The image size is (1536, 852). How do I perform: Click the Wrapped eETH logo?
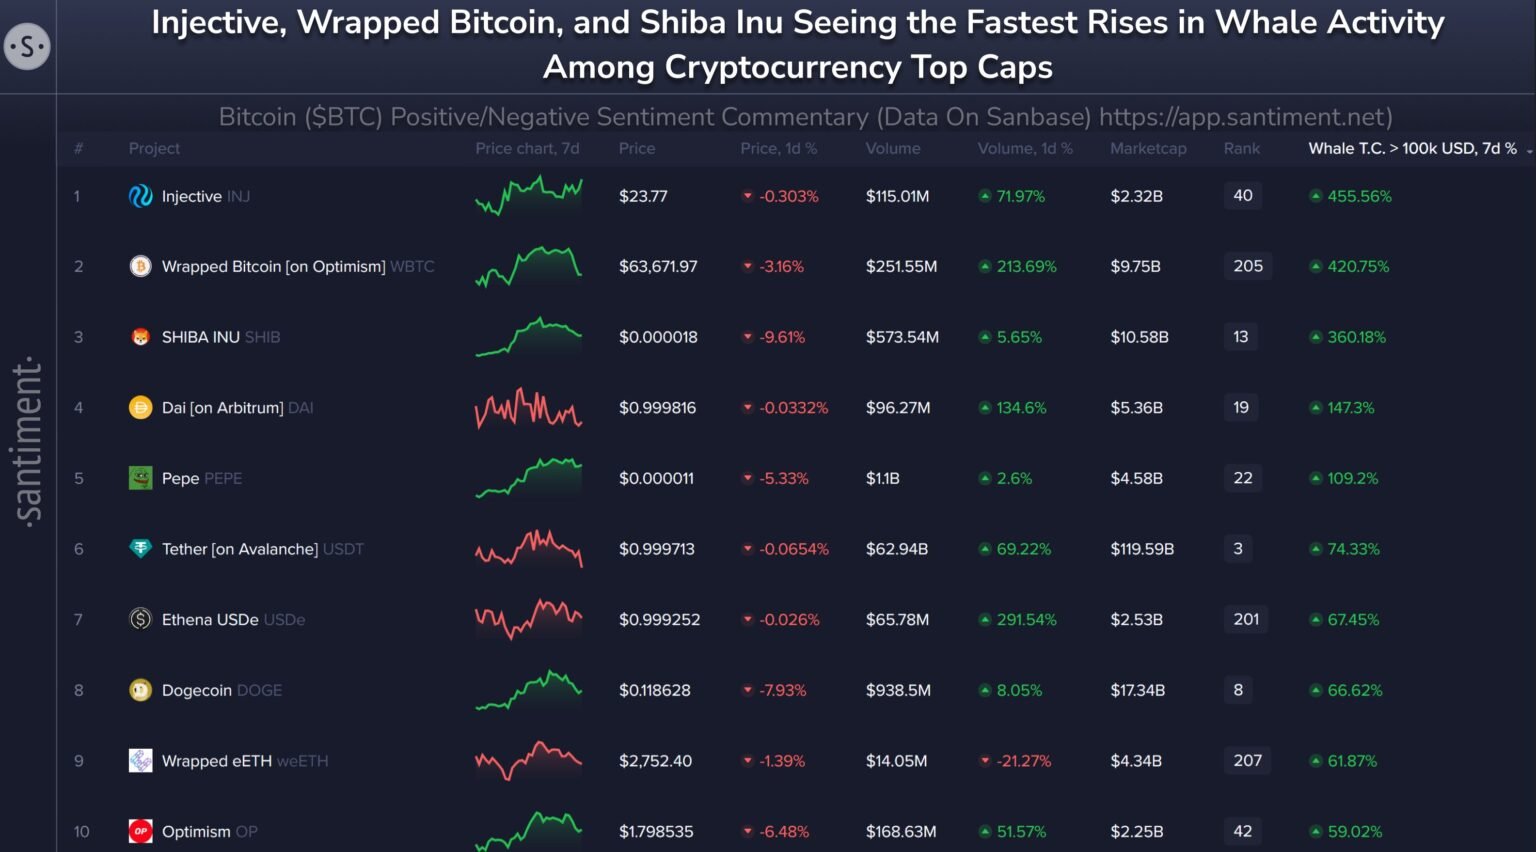pyautogui.click(x=140, y=760)
